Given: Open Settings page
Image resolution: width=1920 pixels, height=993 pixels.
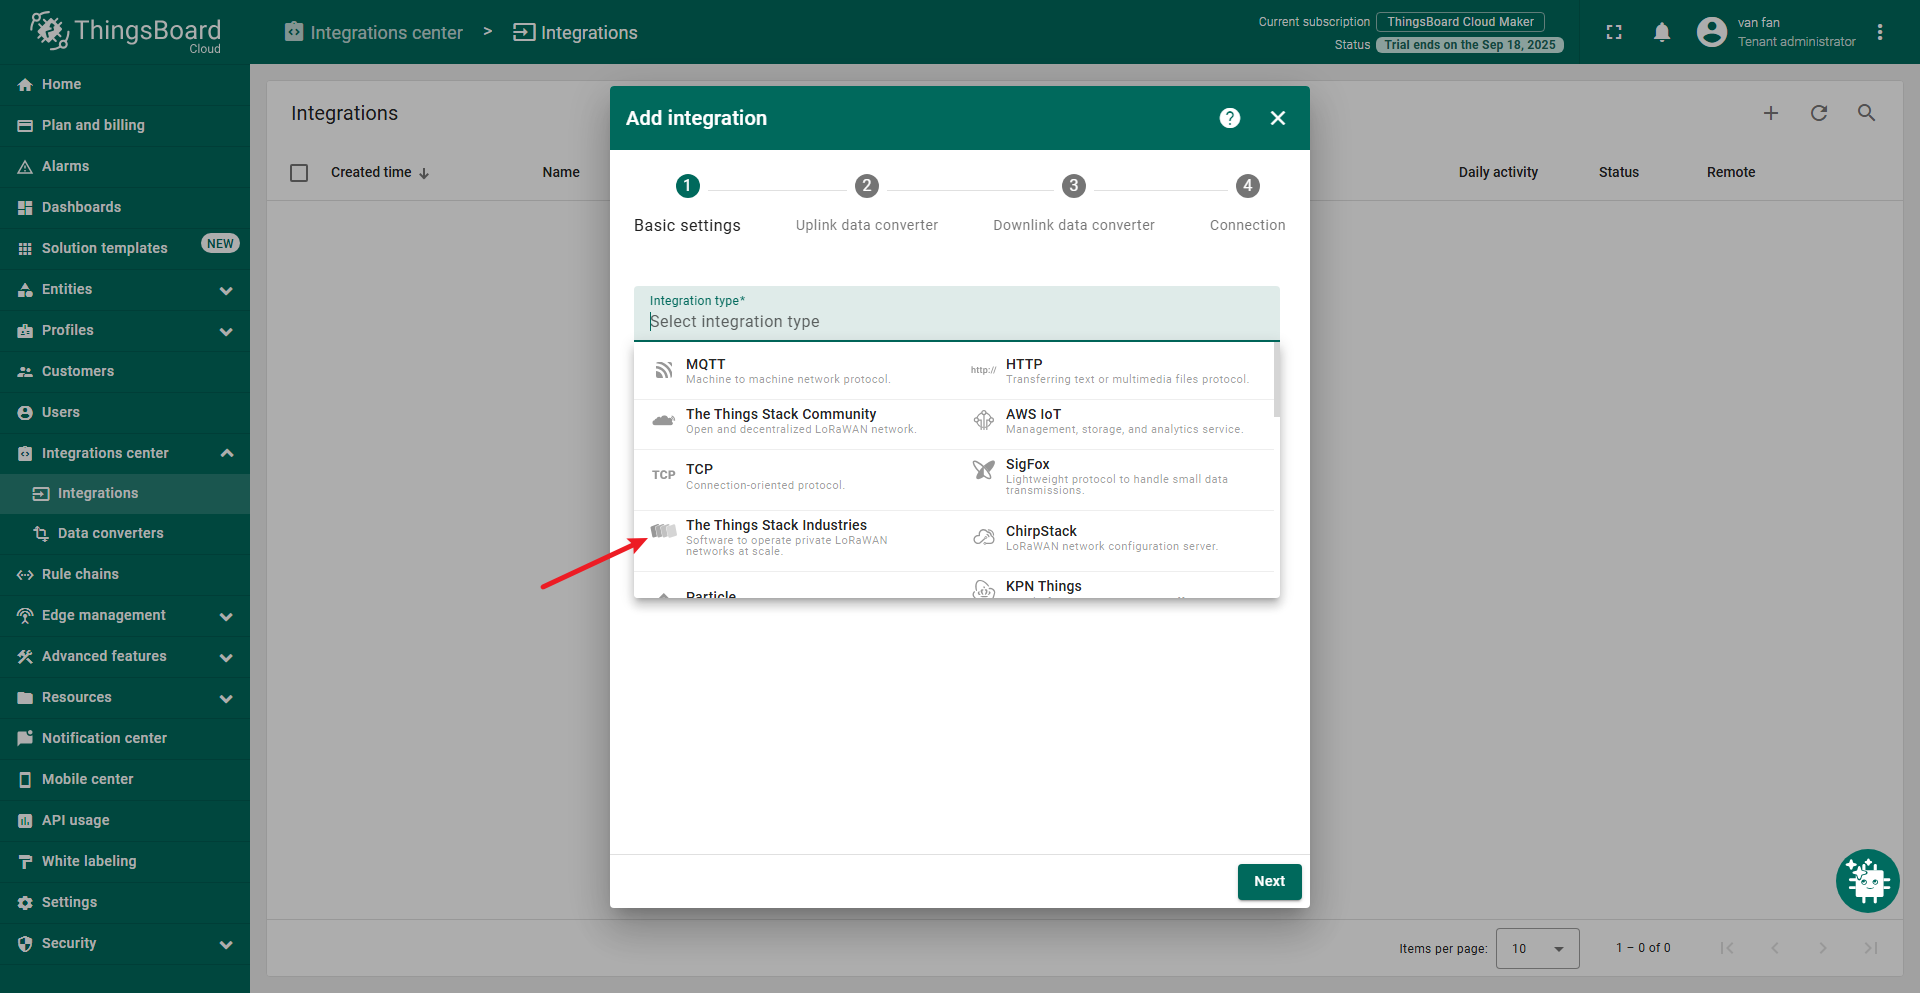Looking at the screenshot, I should click(124, 902).
